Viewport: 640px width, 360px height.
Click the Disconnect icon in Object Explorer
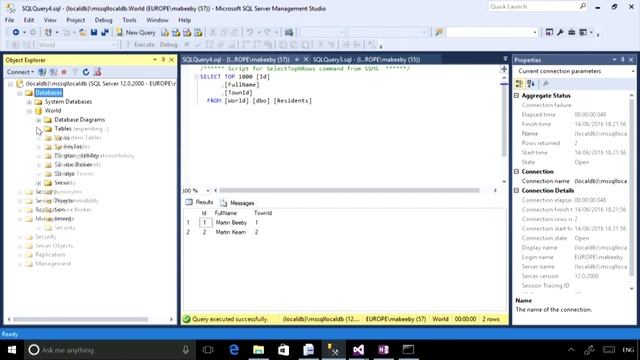(53, 72)
